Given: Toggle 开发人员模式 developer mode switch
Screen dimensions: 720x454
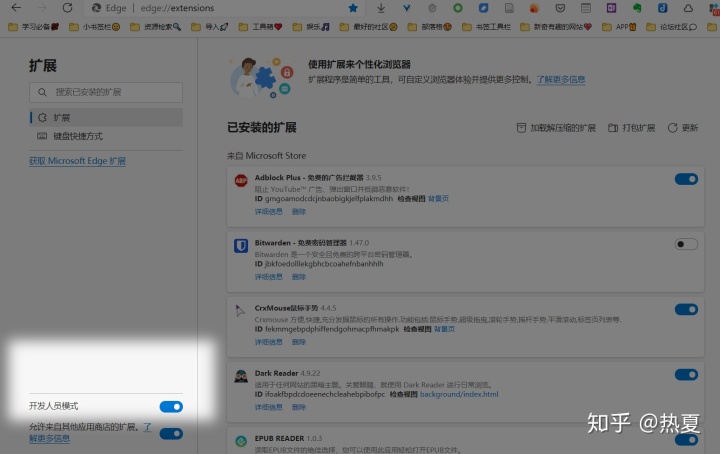Looking at the screenshot, I should 171,407.
